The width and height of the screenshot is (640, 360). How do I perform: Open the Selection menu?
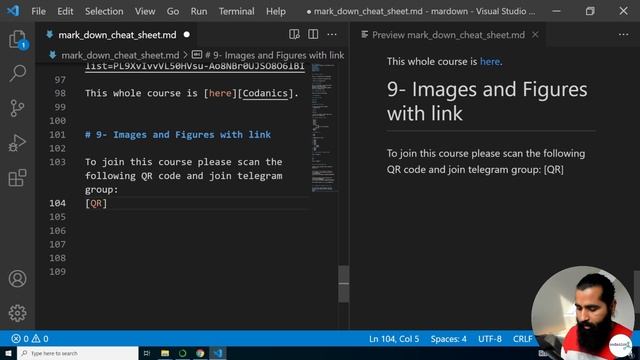click(x=104, y=11)
